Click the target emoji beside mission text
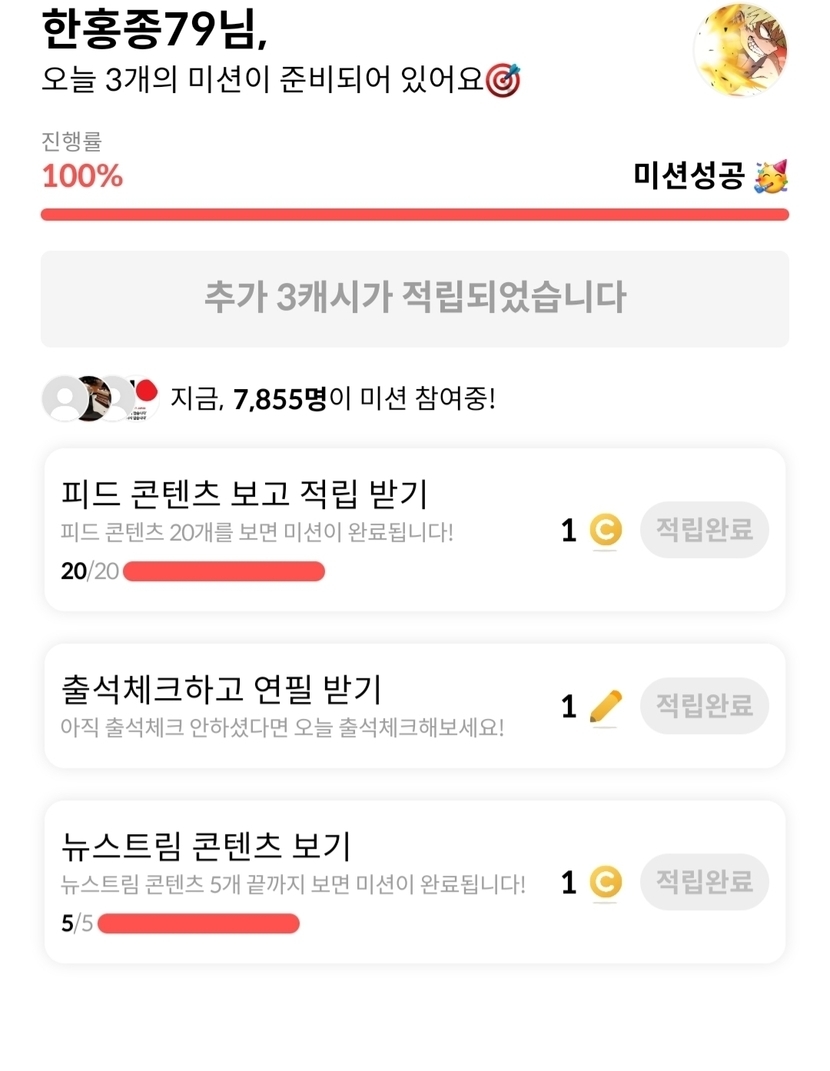 click(x=503, y=81)
